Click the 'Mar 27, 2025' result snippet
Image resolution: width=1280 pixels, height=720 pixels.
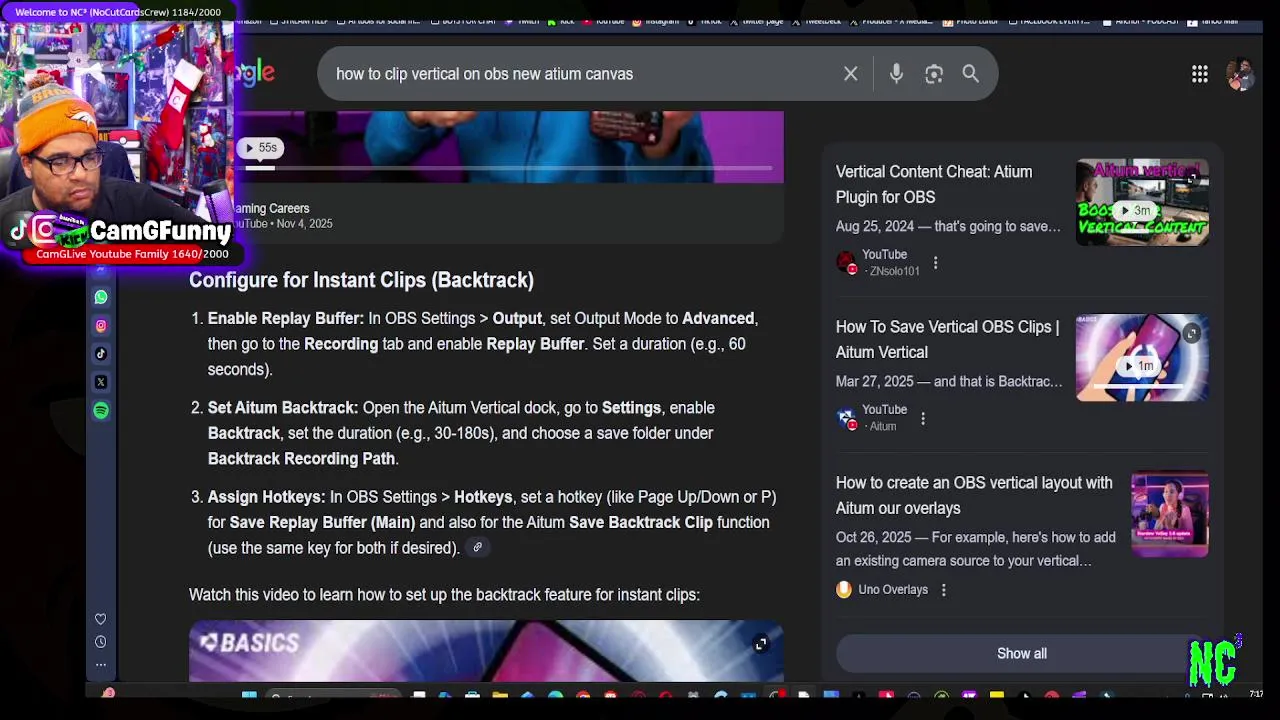[x=949, y=381]
